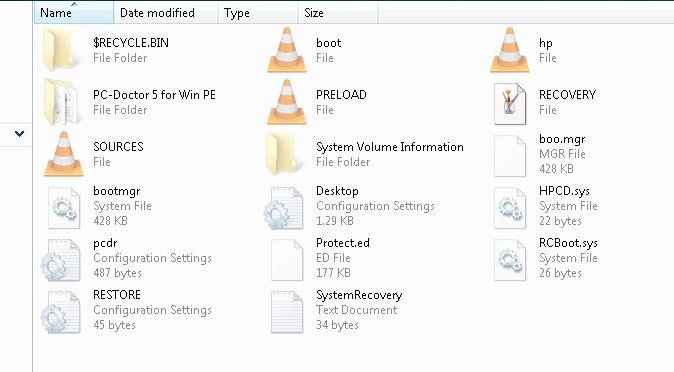The width and height of the screenshot is (674, 372).
Task: Sort by the Date modified column
Action: point(165,12)
